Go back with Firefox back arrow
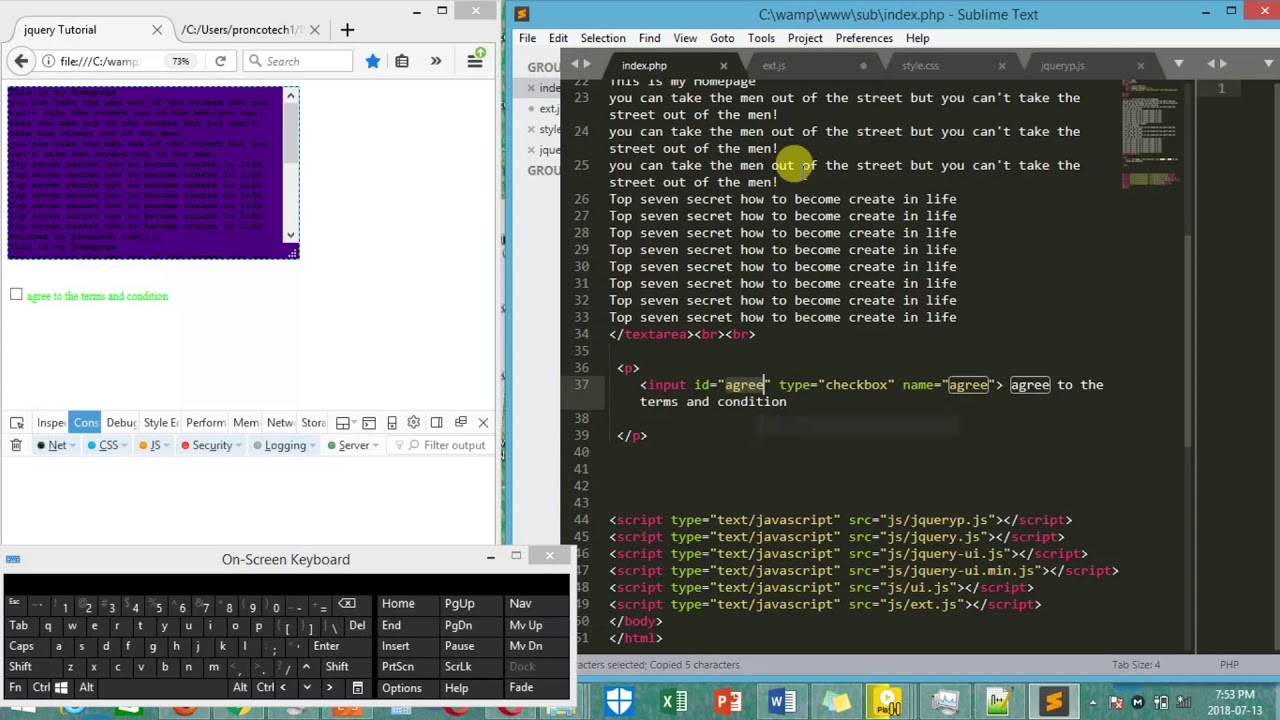 21,61
